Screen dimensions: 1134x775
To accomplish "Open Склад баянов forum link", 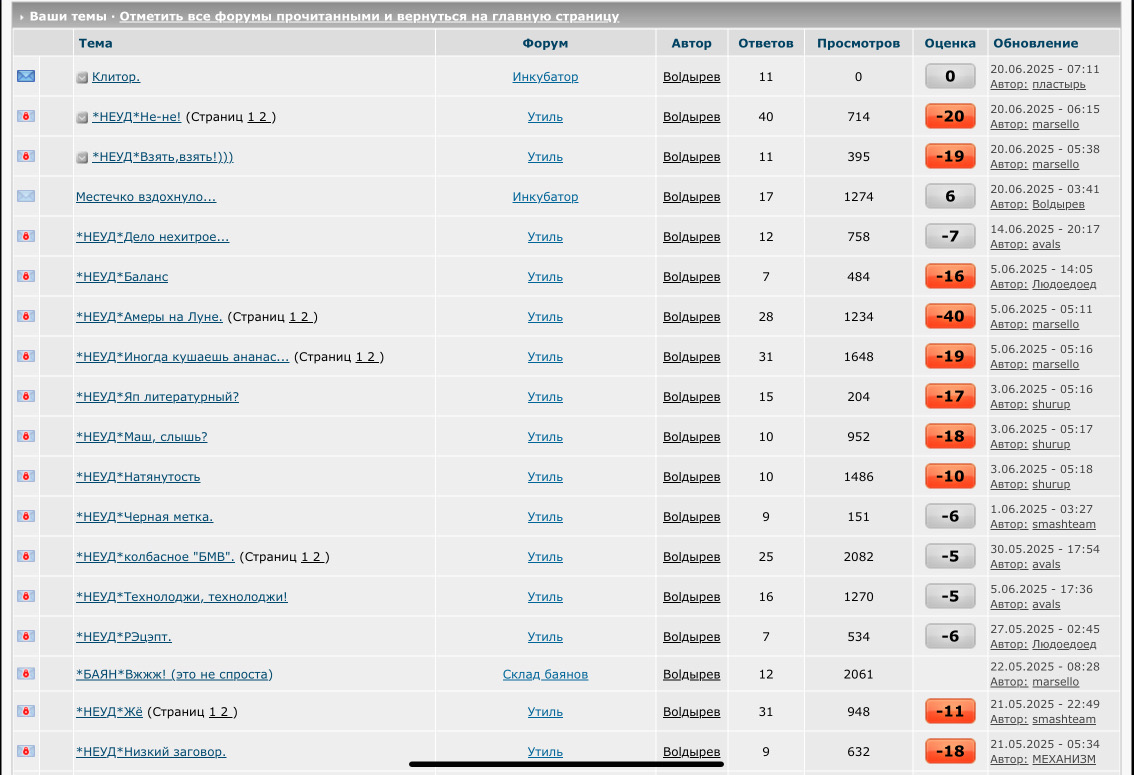I will tap(545, 675).
